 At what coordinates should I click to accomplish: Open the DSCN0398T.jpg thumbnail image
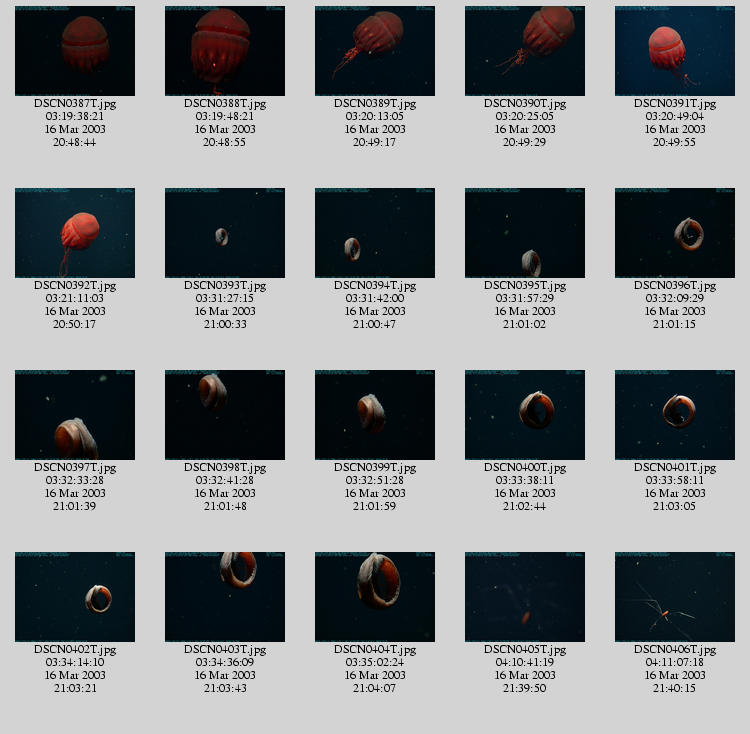pyautogui.click(x=225, y=415)
